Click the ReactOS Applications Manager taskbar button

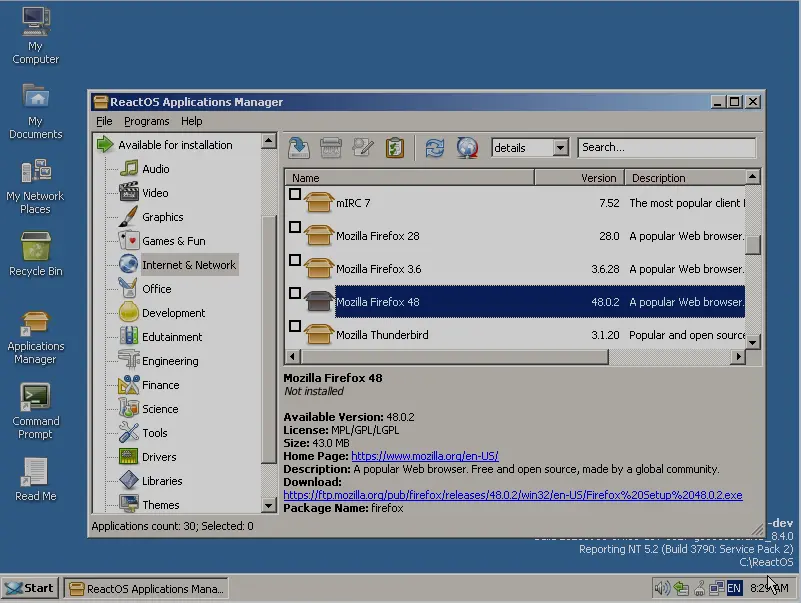147,589
